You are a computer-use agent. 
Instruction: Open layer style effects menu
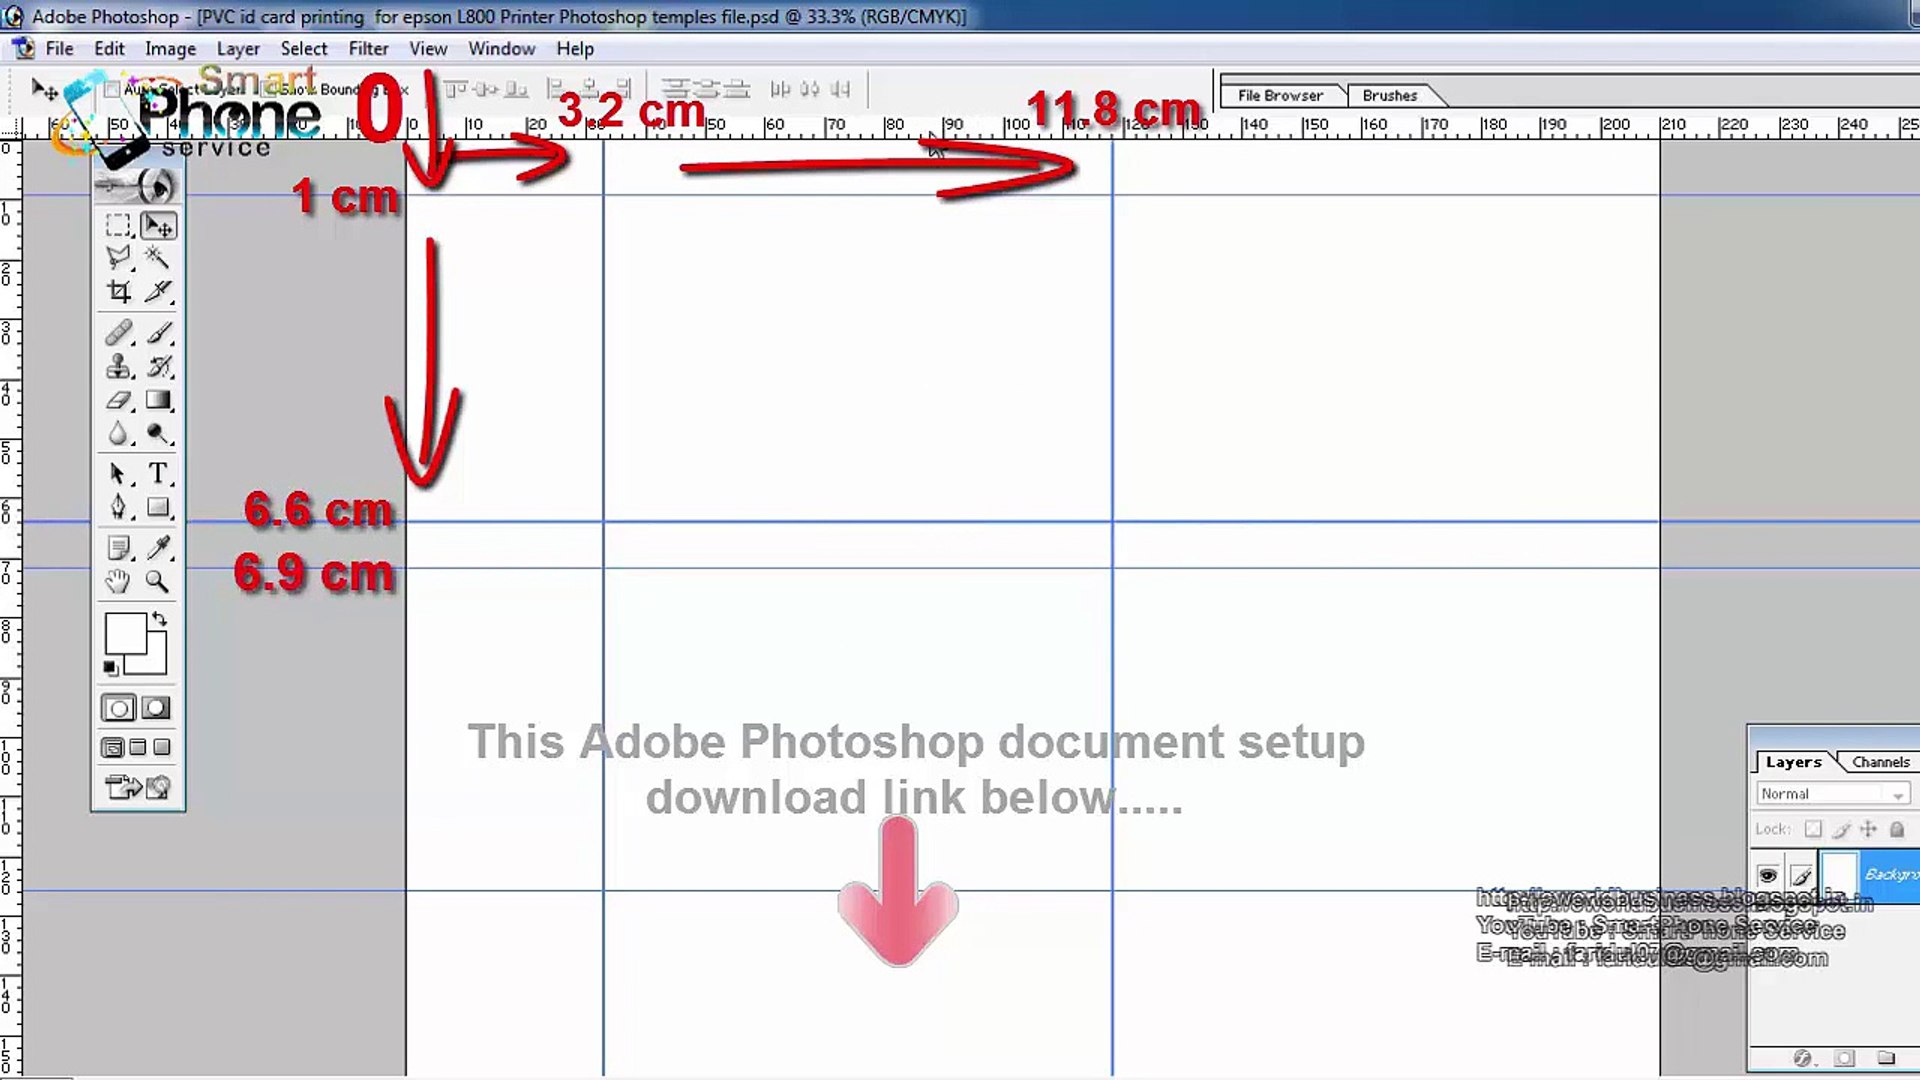[x=1802, y=1058]
